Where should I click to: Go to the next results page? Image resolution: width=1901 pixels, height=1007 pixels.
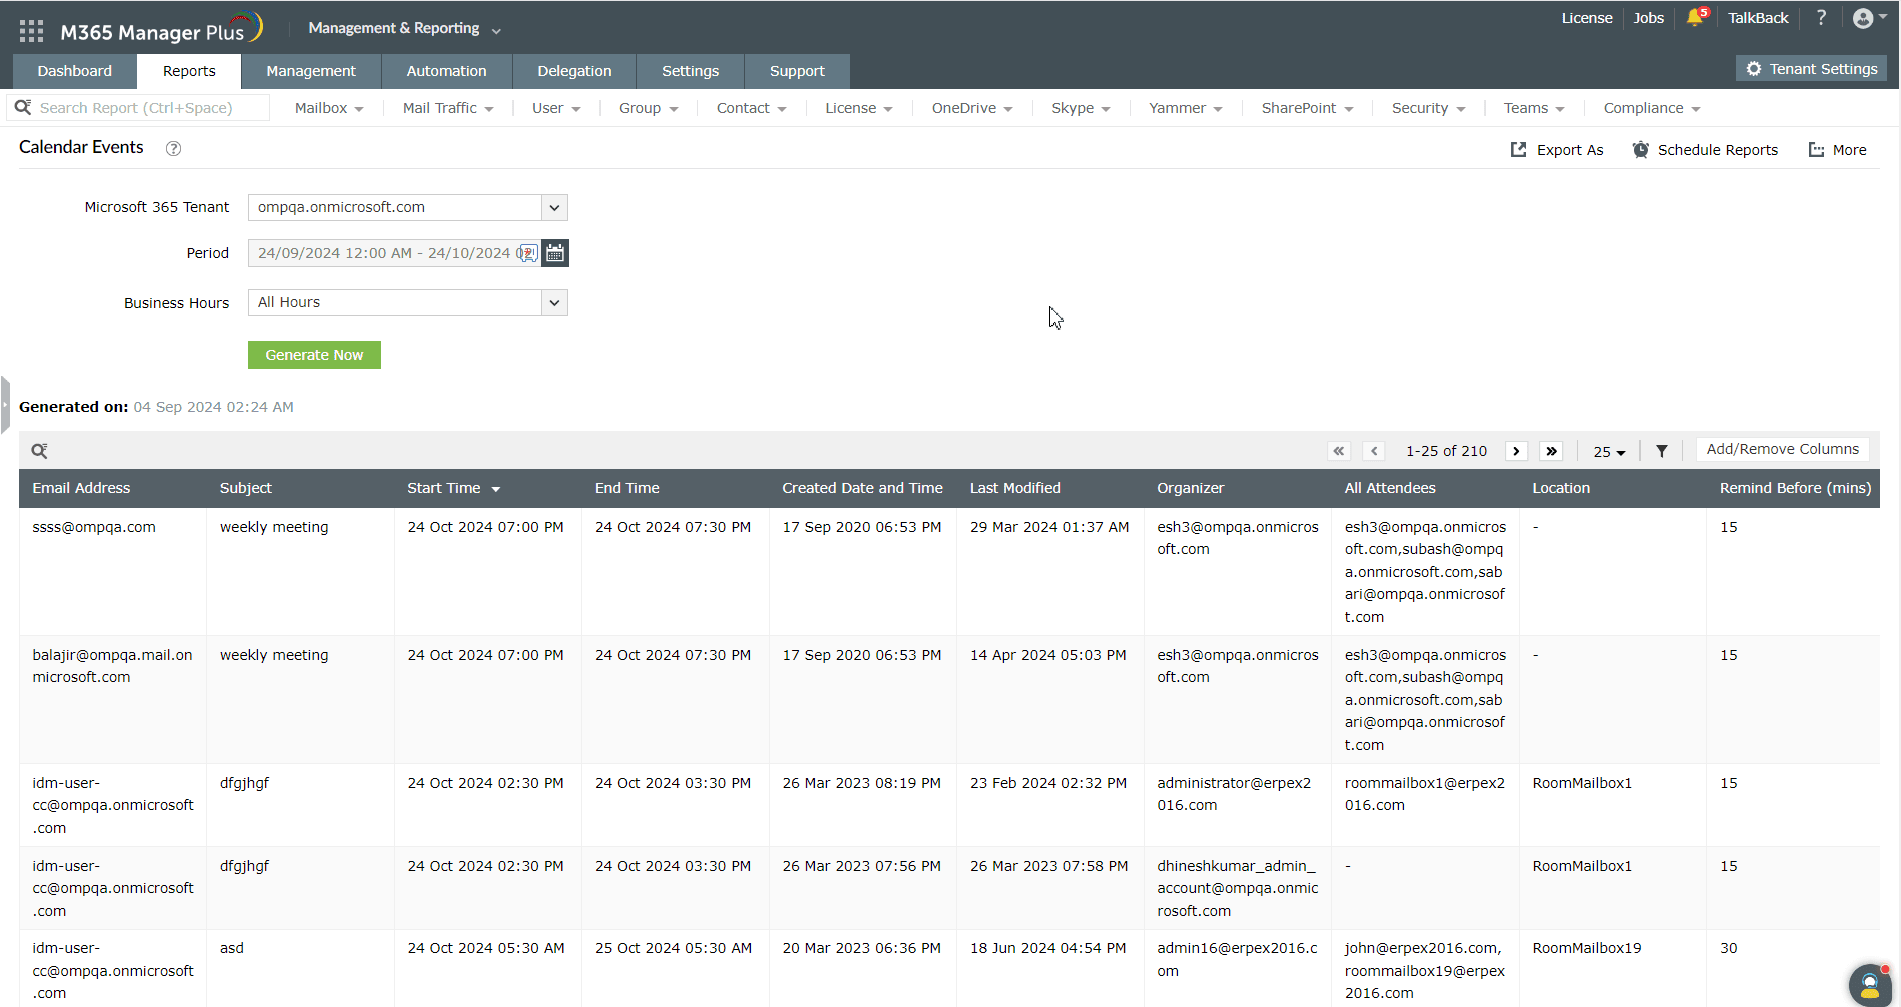[1516, 451]
